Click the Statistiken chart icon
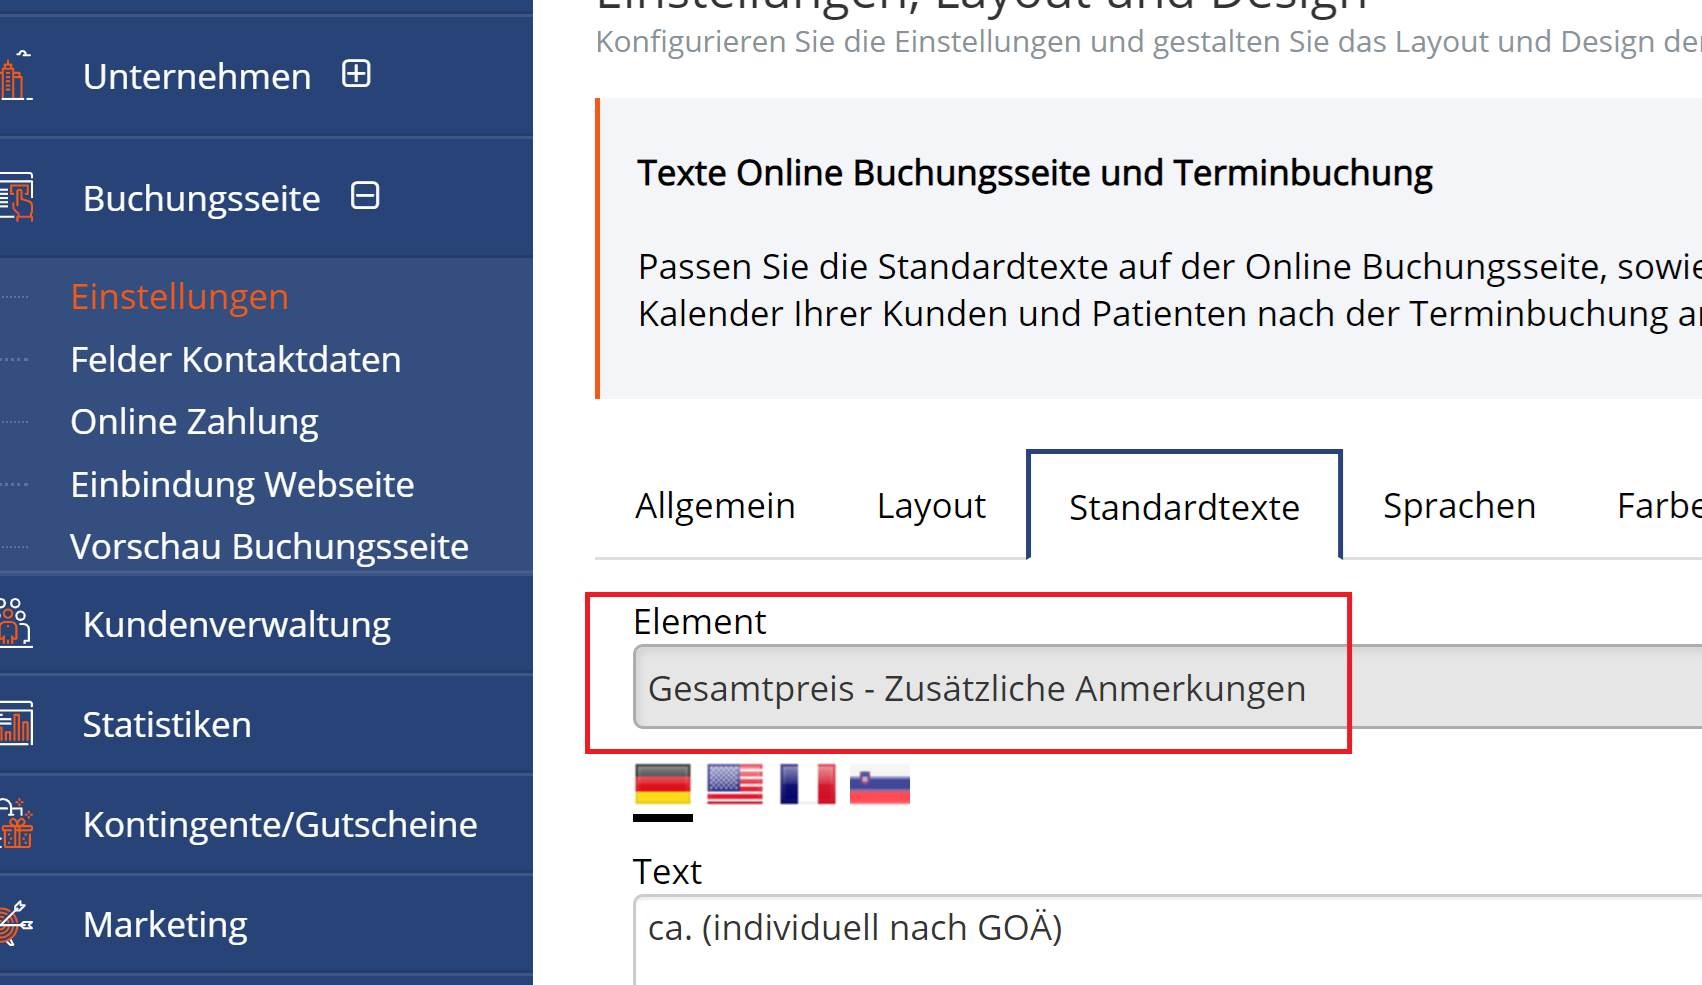The width and height of the screenshot is (1702, 985). click(16, 723)
